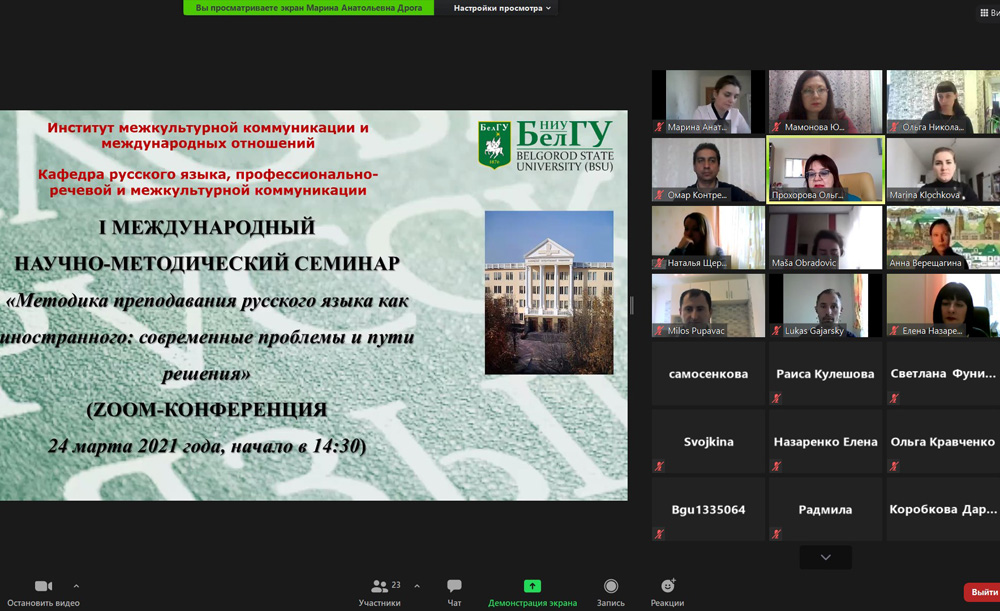The width and height of the screenshot is (1000, 611).
Task: Click the camera icon to stop video
Action: click(43, 586)
